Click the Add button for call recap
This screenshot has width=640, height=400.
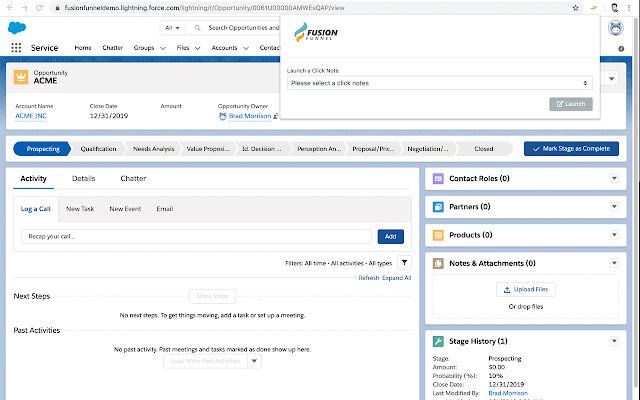point(391,236)
